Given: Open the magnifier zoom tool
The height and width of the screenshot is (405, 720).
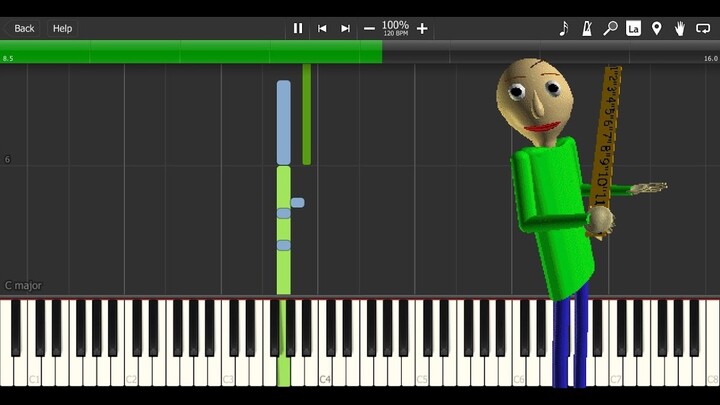Looking at the screenshot, I should [x=610, y=28].
